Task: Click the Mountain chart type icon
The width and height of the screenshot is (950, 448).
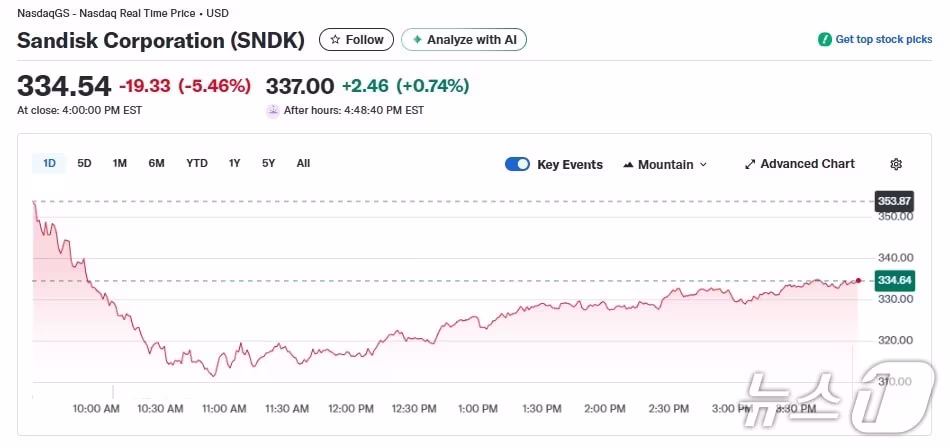Action: point(628,165)
